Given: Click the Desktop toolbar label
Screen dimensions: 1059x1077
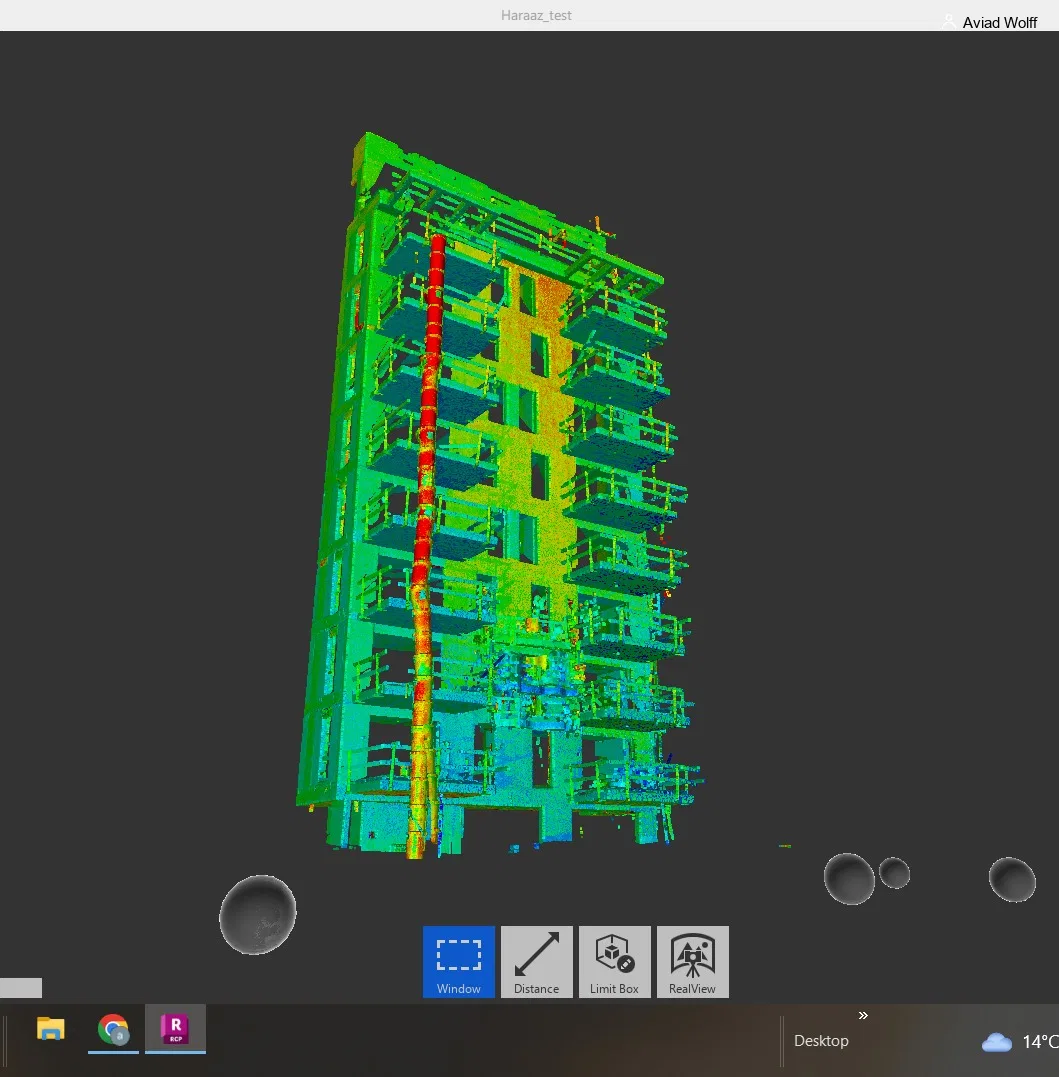Looking at the screenshot, I should [821, 1041].
